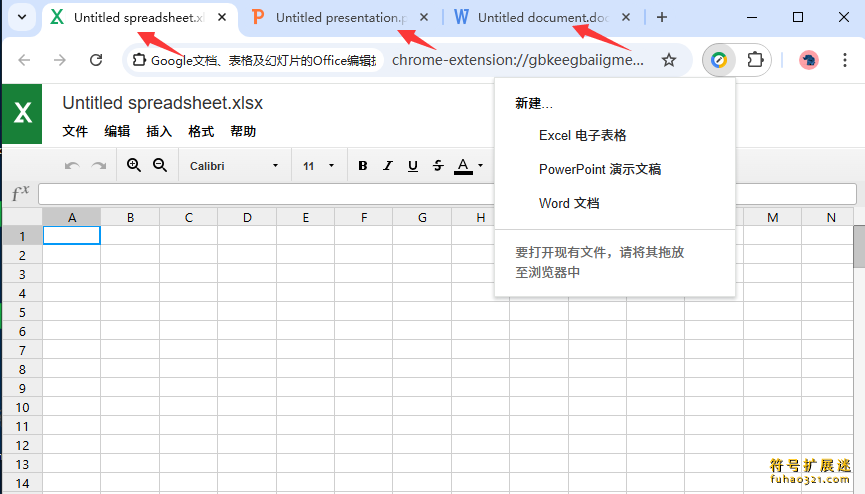The width and height of the screenshot is (865, 494).
Task: Switch to Untitled document tab
Action: [x=543, y=18]
